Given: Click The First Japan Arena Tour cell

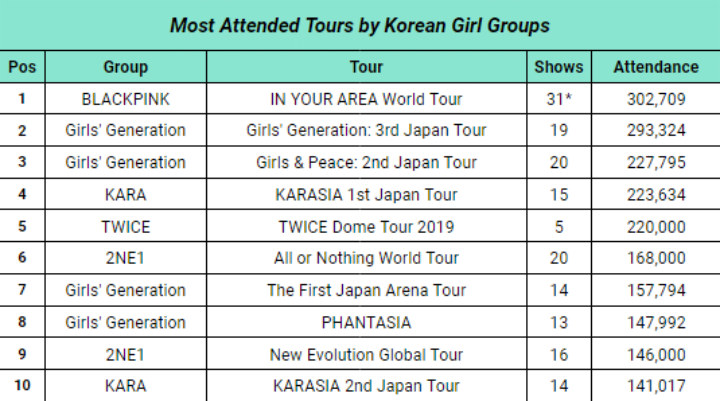Looking at the screenshot, I should pos(366,290).
